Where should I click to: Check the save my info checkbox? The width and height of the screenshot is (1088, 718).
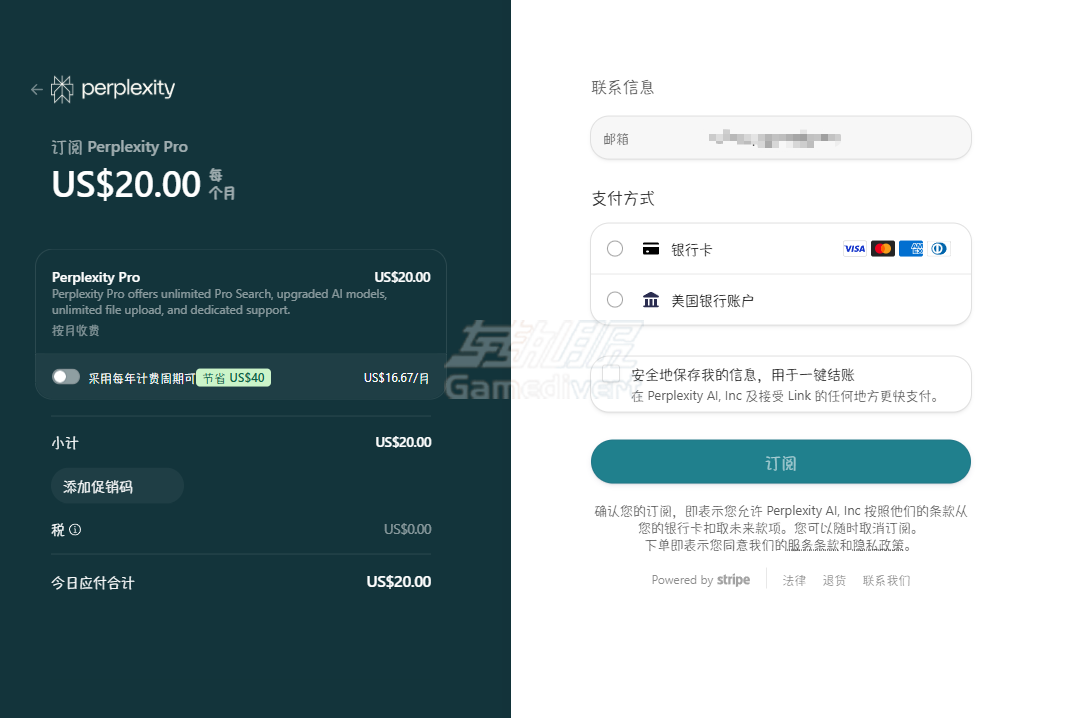tap(611, 373)
